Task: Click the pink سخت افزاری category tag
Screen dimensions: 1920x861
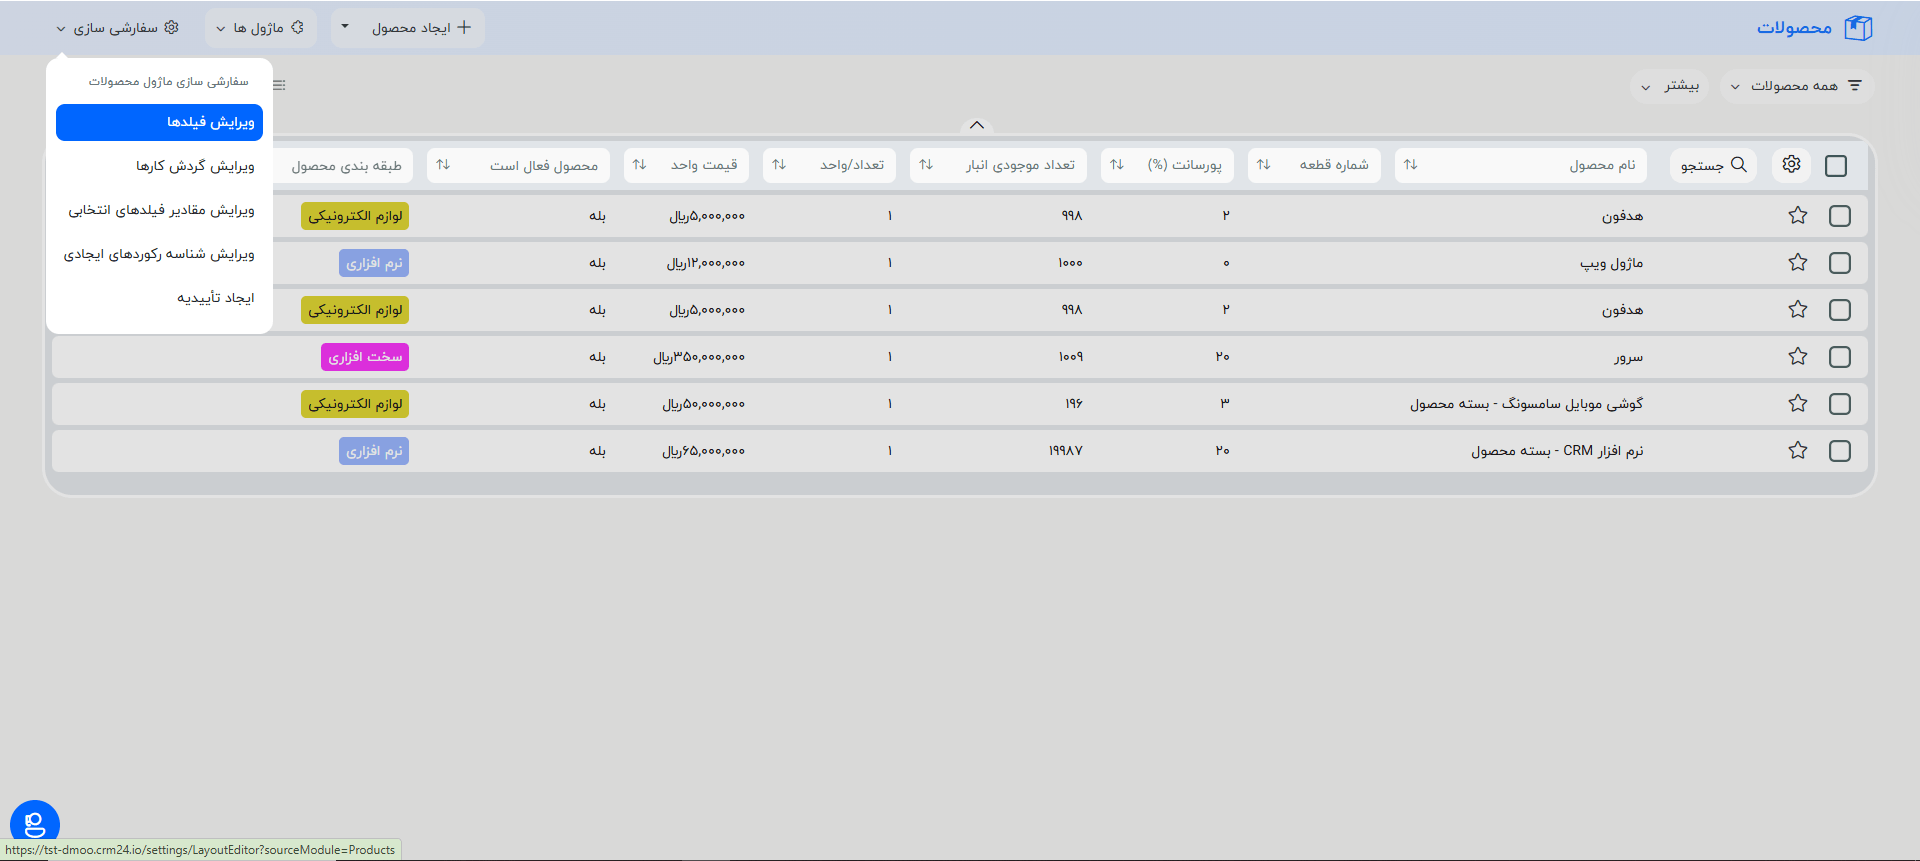Action: click(365, 357)
